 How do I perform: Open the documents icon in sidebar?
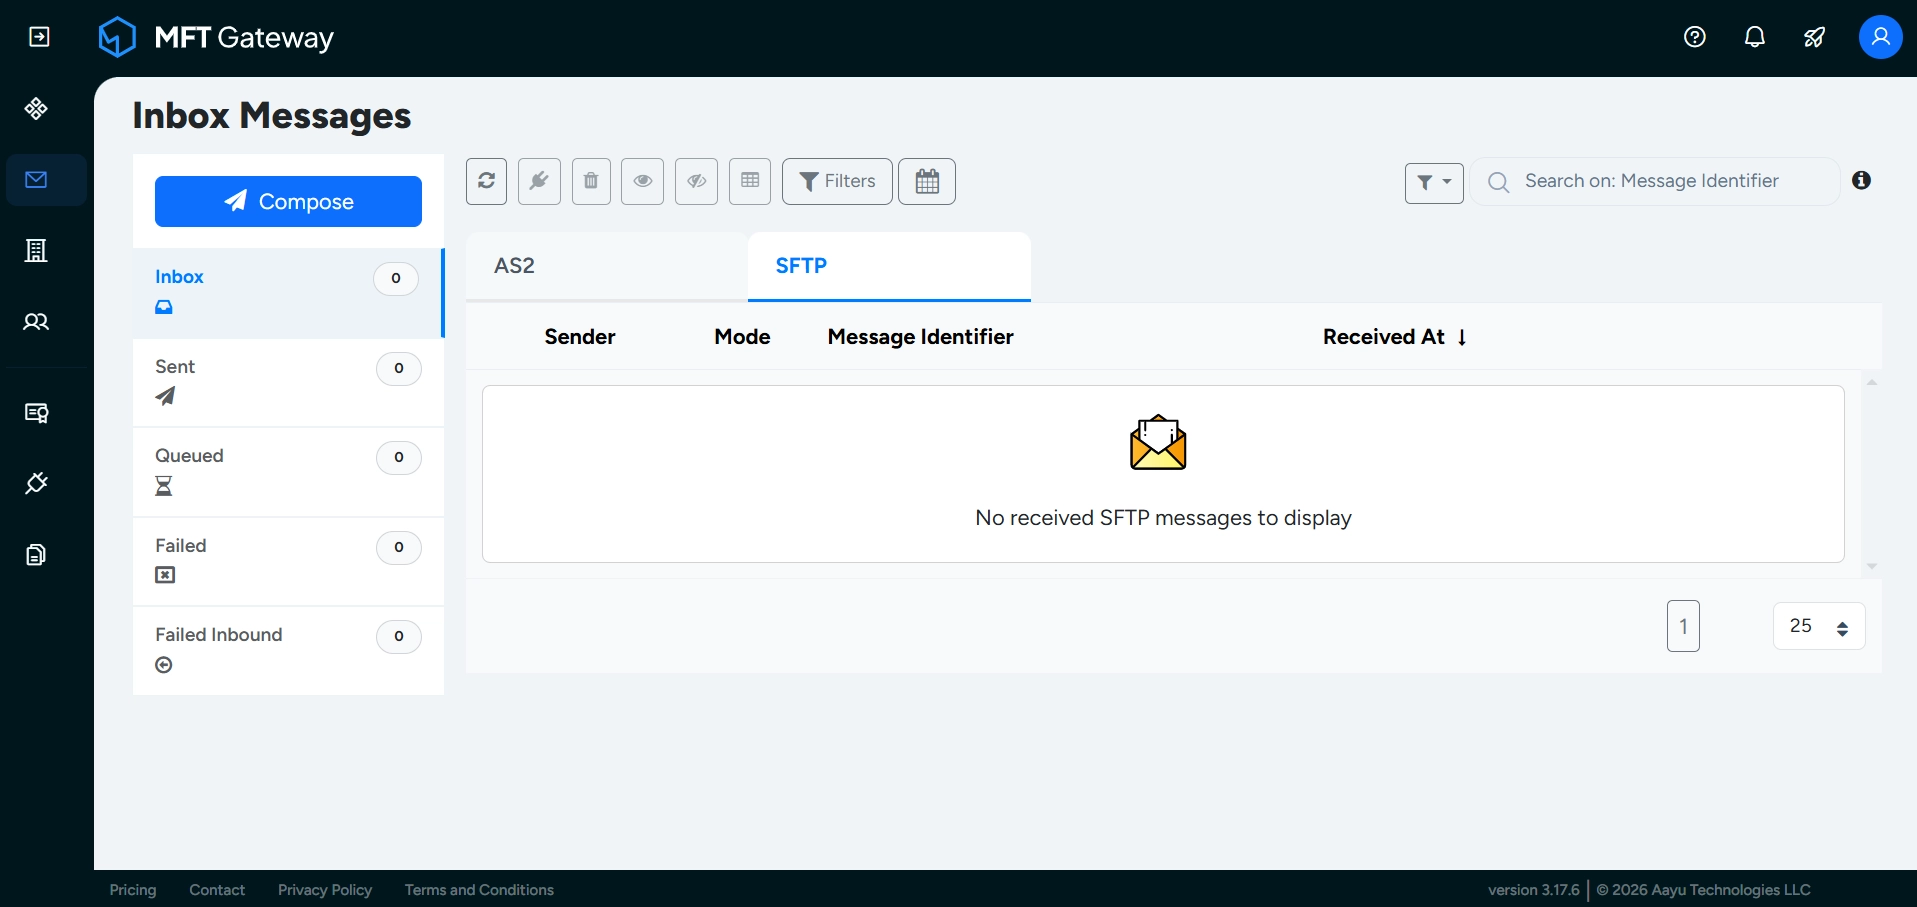pos(37,555)
